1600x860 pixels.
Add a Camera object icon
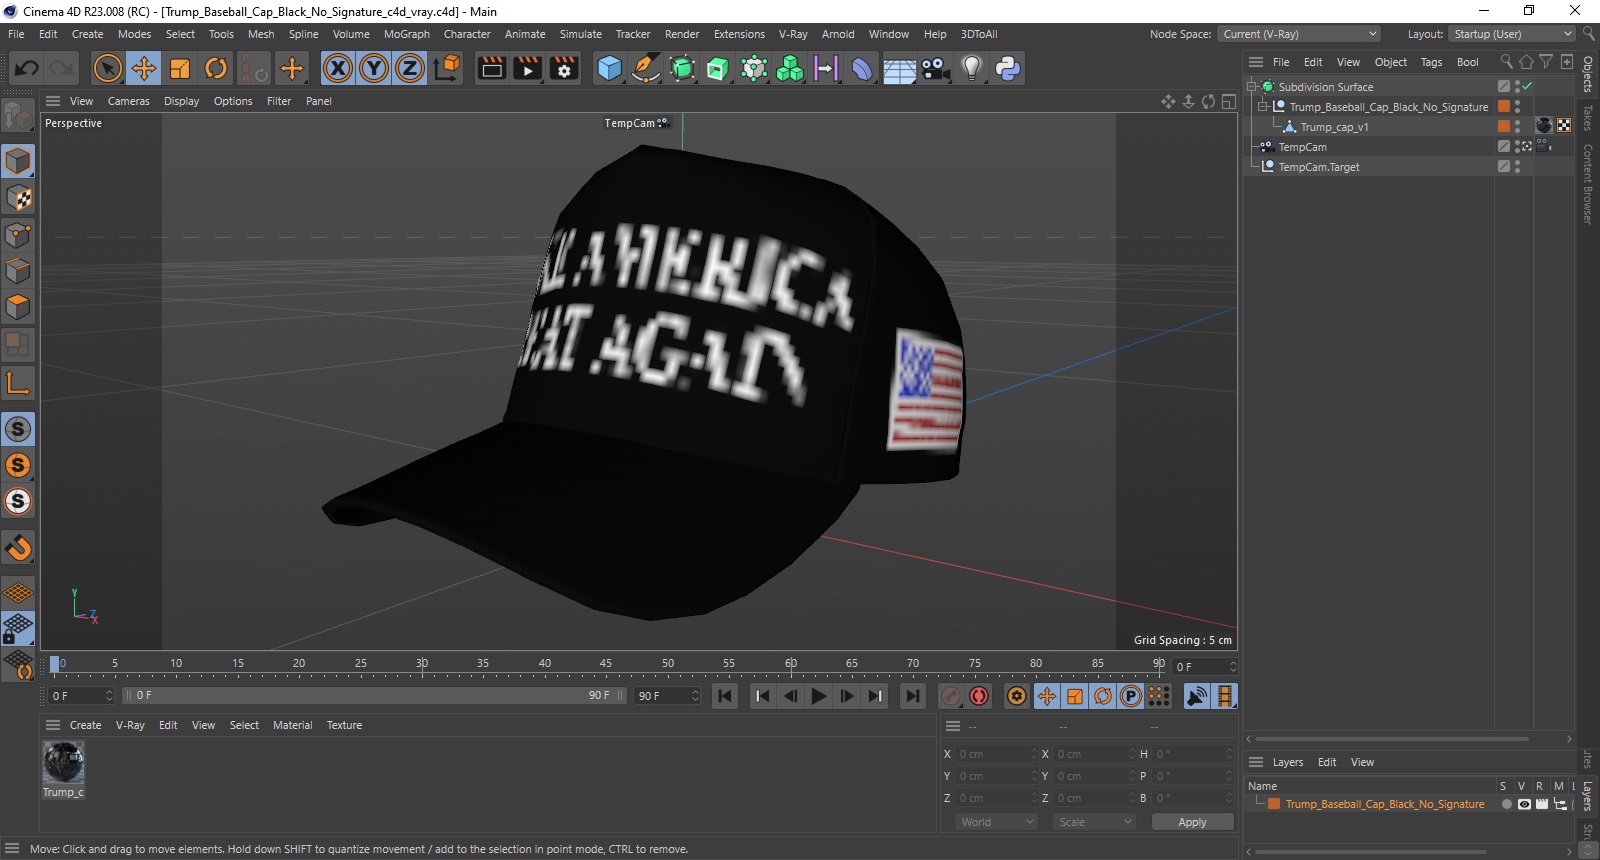click(x=935, y=68)
